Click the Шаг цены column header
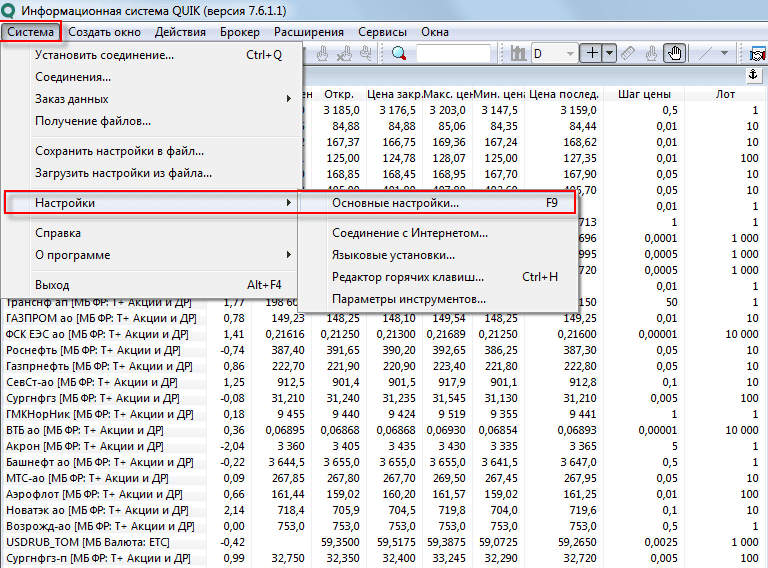Viewport: 768px width, 568px height. pos(644,94)
